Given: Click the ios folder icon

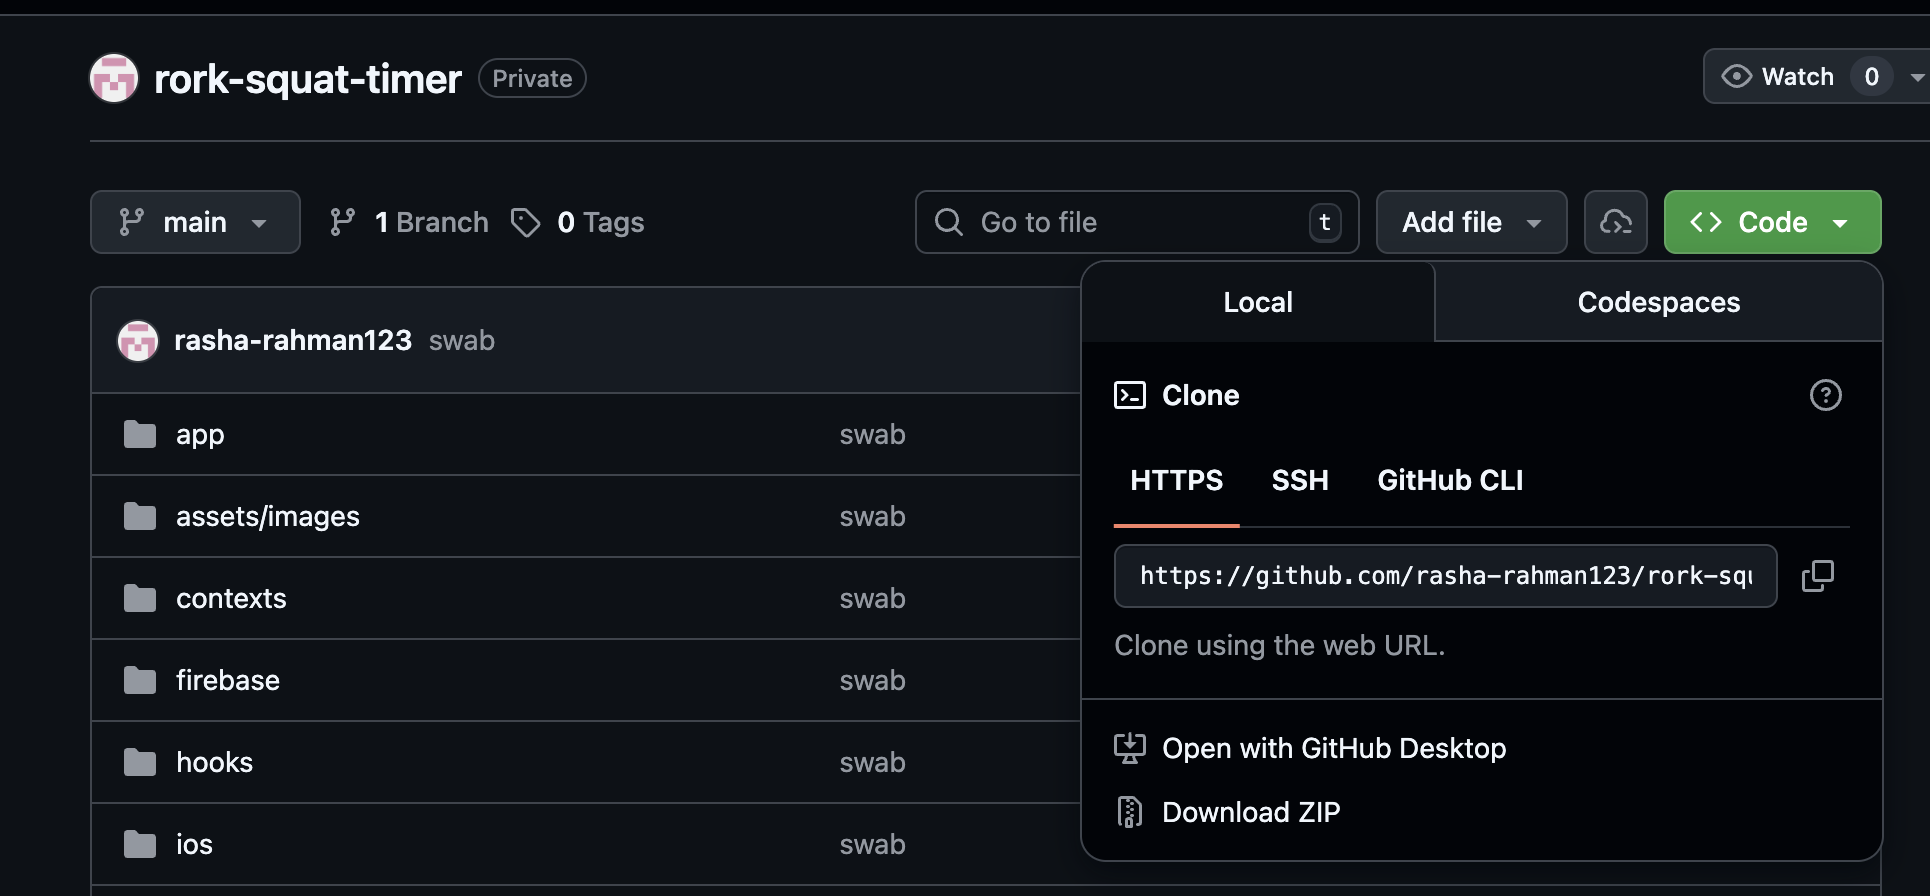Looking at the screenshot, I should point(140,844).
